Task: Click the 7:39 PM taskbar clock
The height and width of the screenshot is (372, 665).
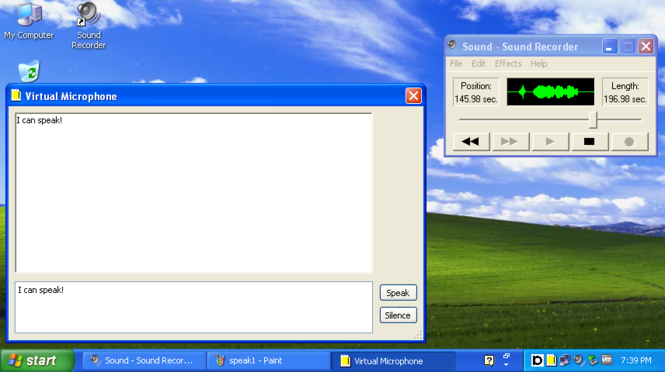Action: tap(636, 361)
